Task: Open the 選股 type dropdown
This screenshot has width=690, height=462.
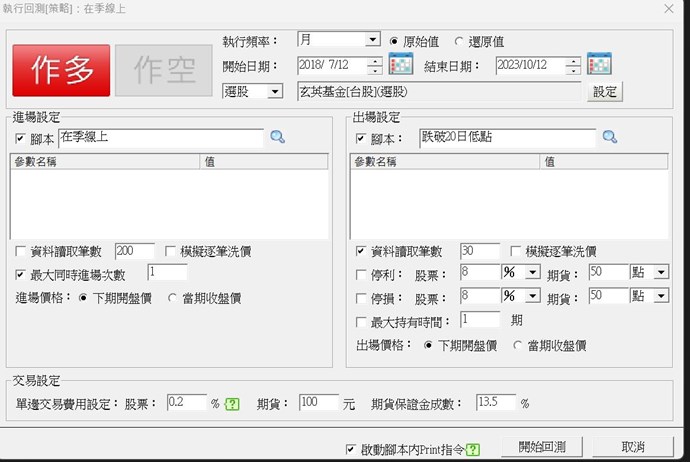Action: coord(275,92)
